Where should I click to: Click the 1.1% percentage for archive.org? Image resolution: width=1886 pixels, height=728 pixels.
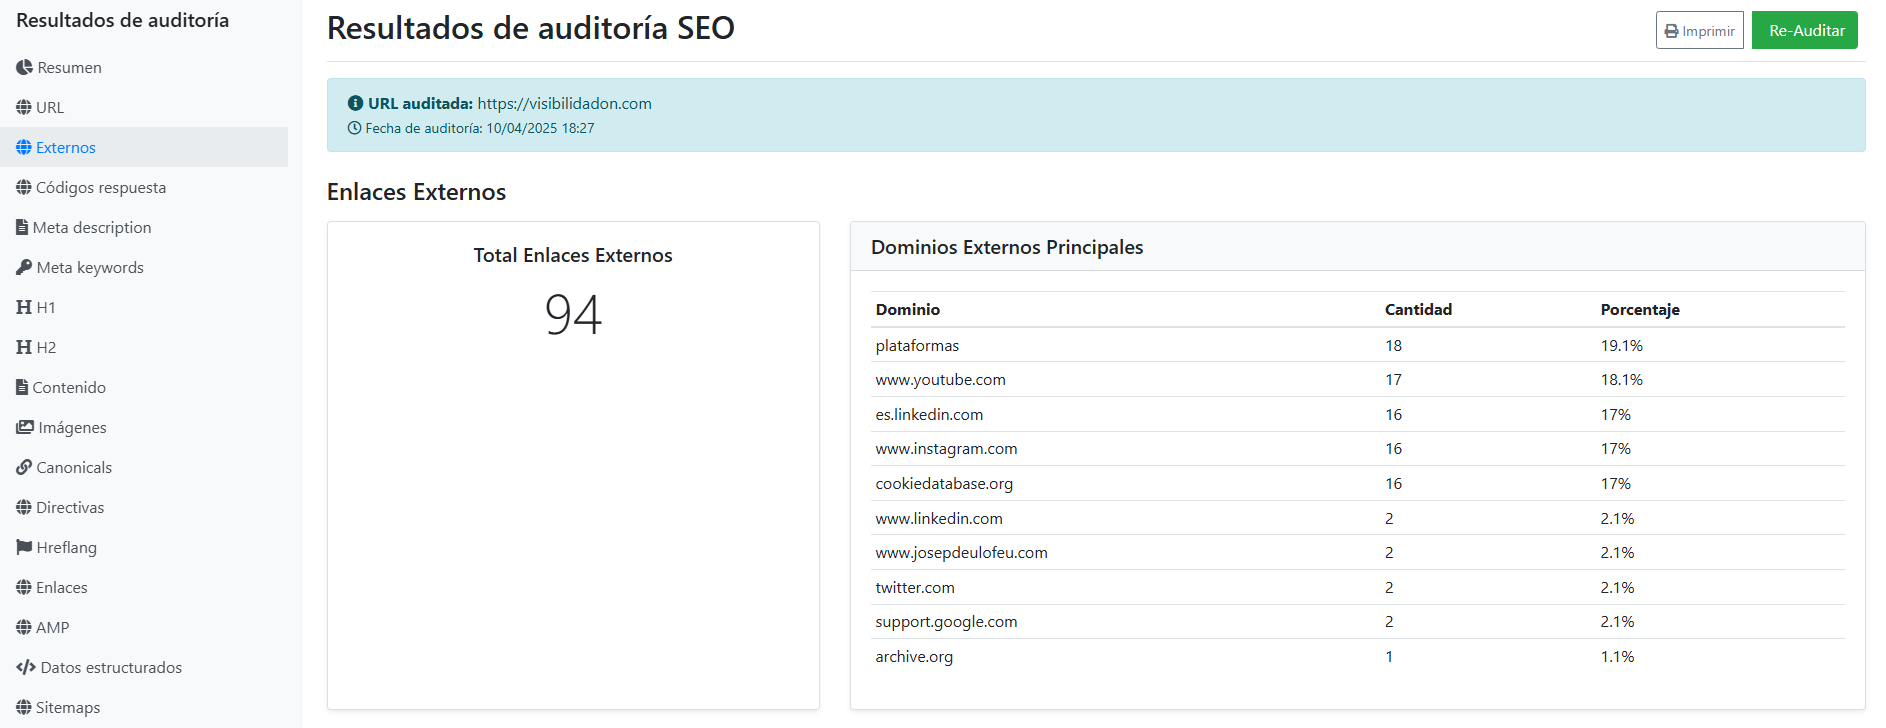click(x=1617, y=657)
